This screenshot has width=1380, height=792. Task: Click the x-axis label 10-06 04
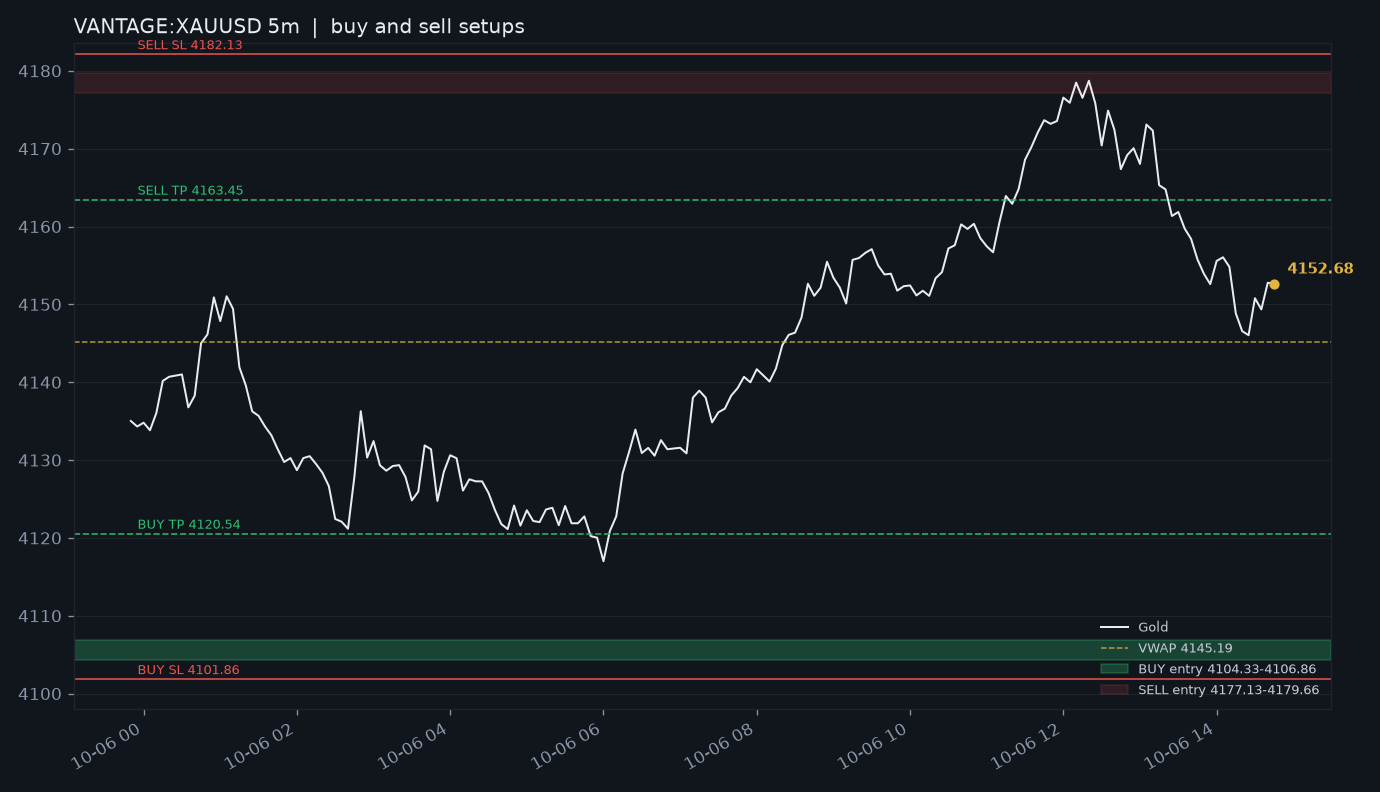414,746
